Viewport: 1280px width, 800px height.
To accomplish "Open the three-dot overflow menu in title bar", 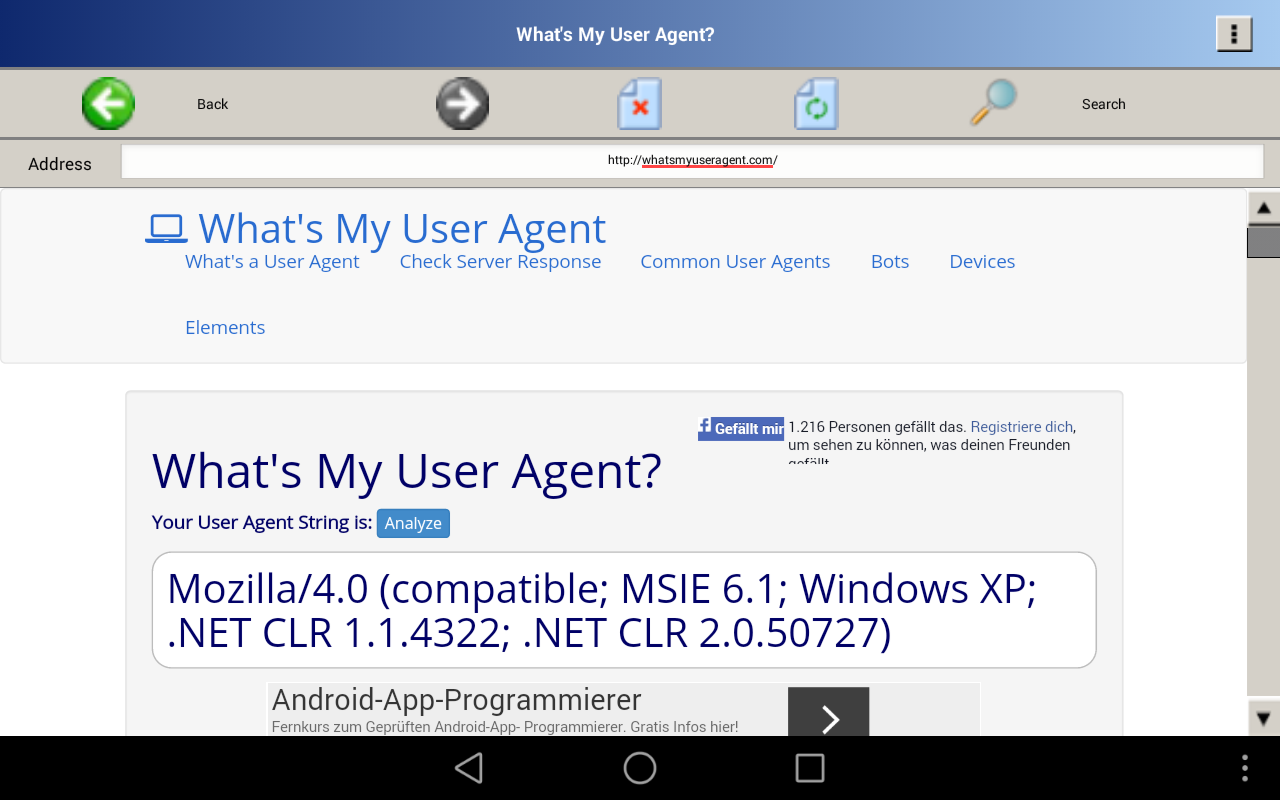I will pyautogui.click(x=1234, y=34).
